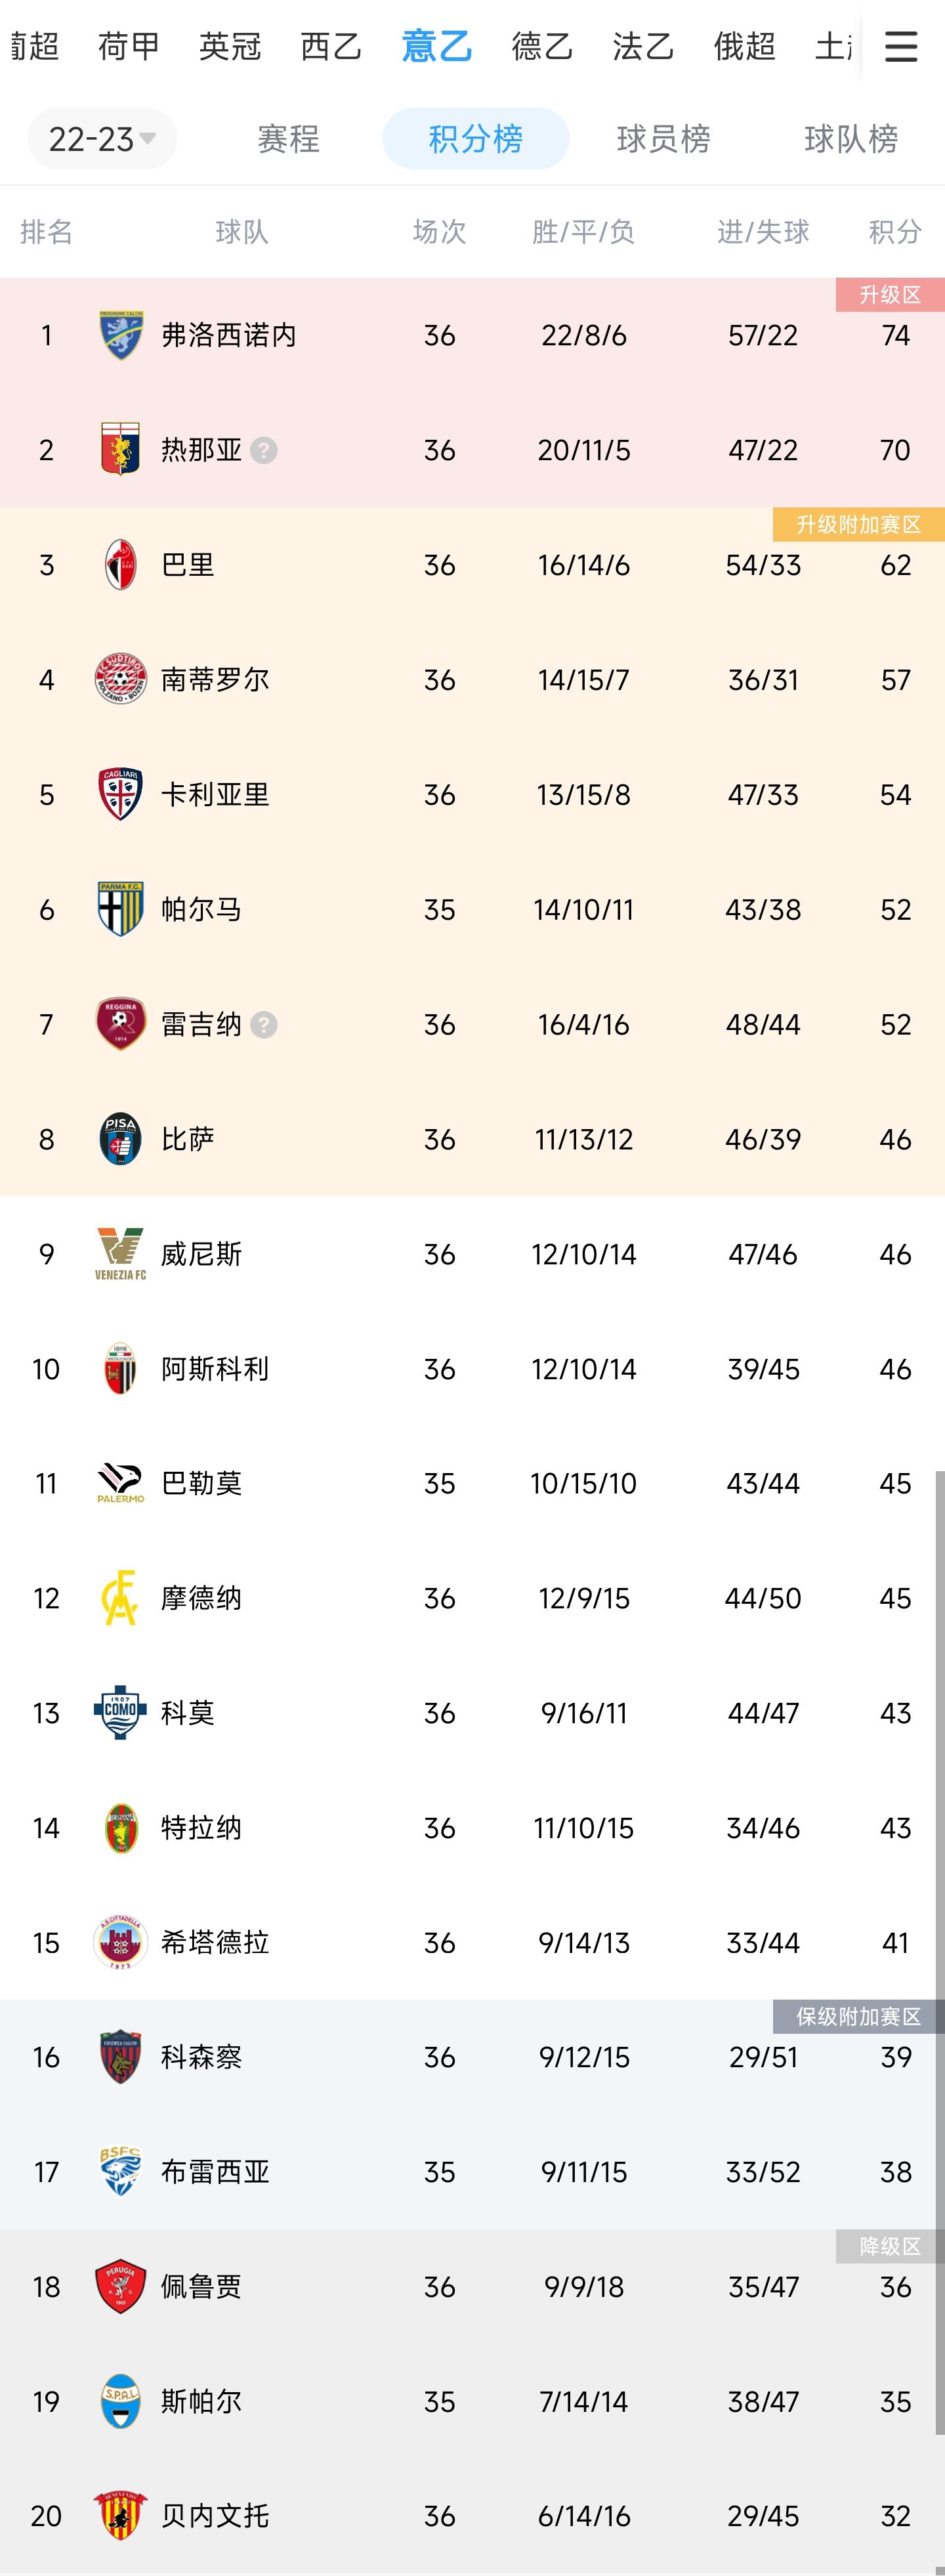
Task: Click the question mark beside 雷吉纳
Action: click(264, 1024)
